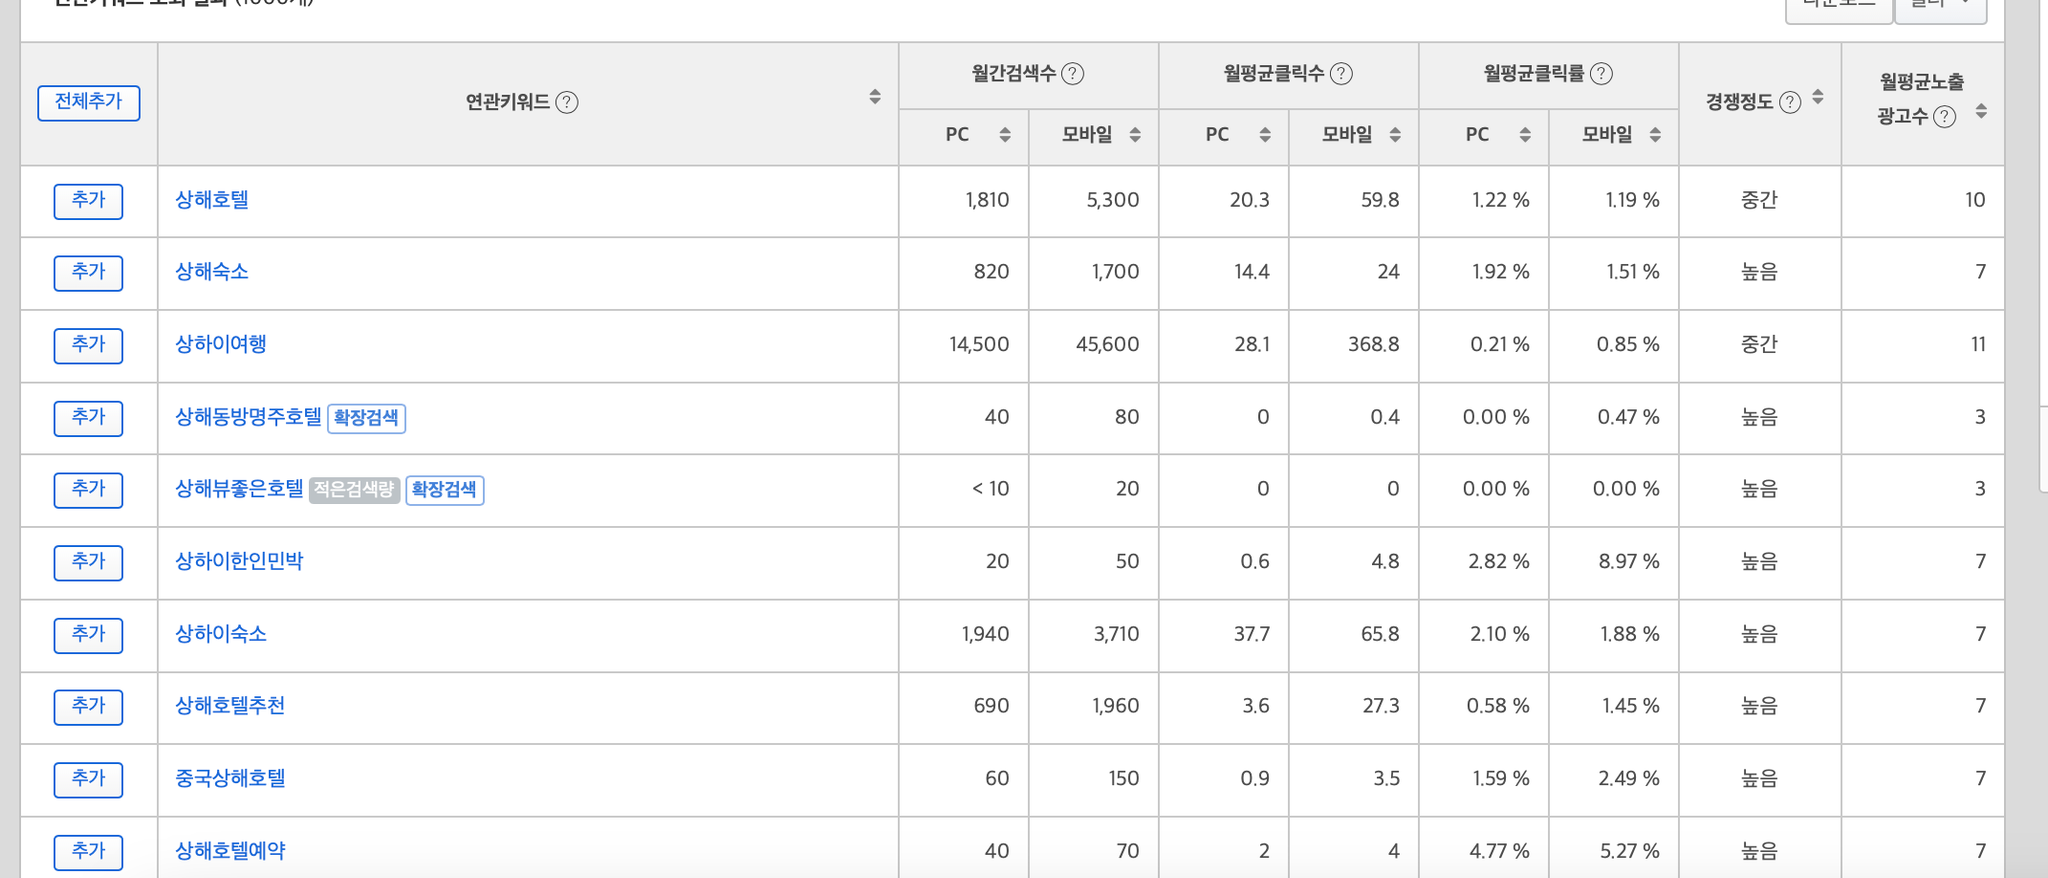The image size is (2048, 878).
Task: Click the 전체추가 button
Action: [89, 102]
